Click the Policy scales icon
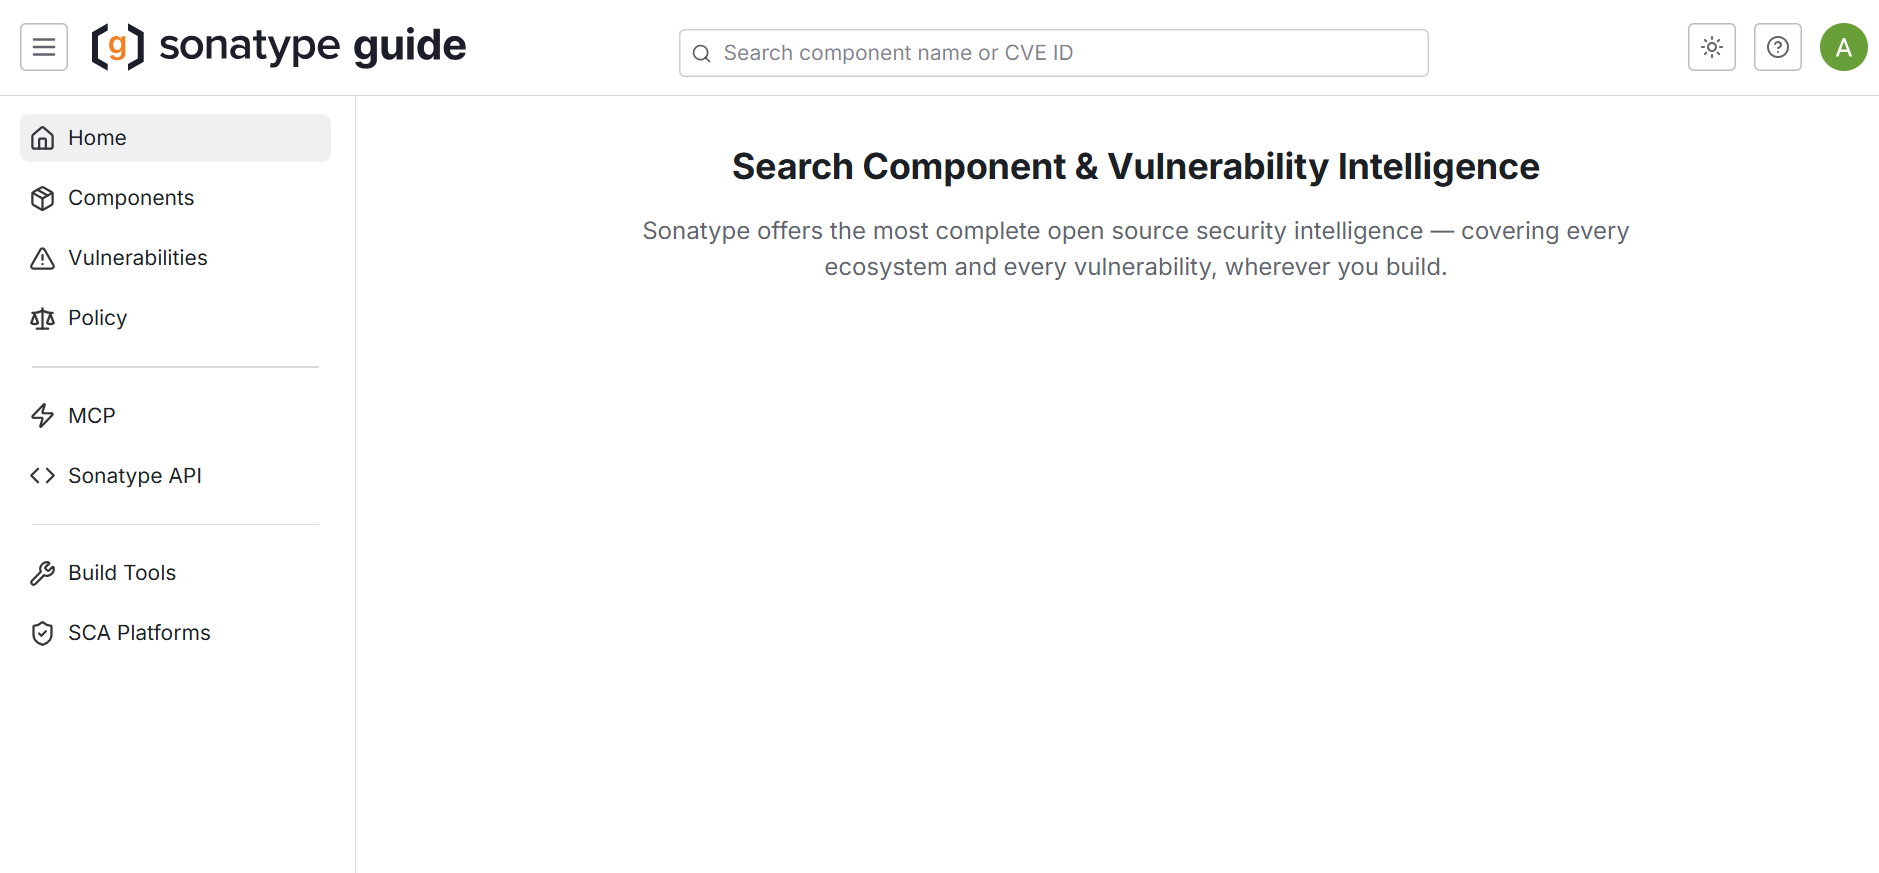Viewport: 1879px width, 873px height. tap(42, 318)
